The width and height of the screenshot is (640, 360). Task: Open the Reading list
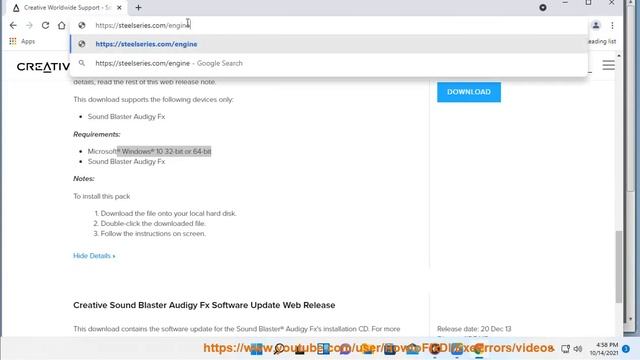(x=602, y=41)
